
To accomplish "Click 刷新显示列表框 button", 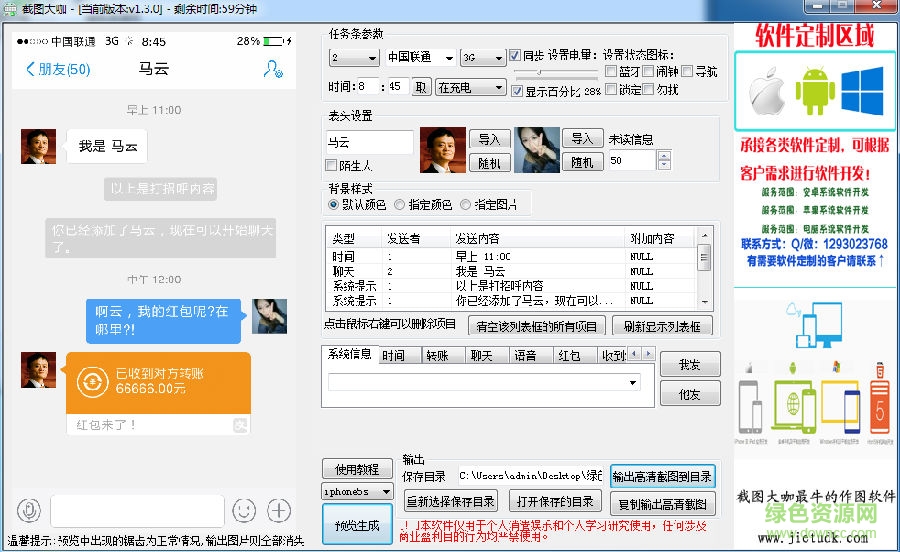I will (x=662, y=326).
